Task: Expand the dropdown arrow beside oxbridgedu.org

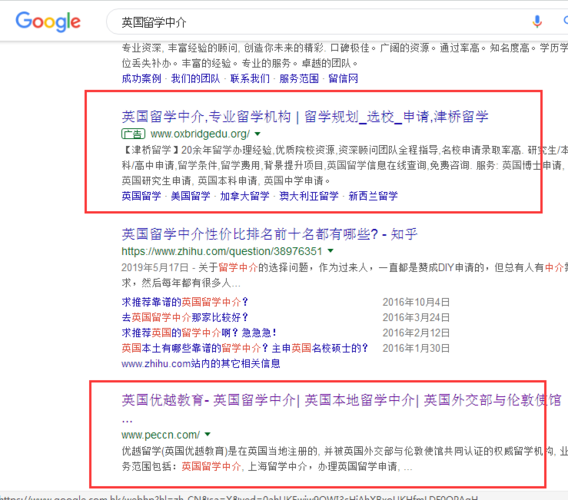Action: coord(258,134)
